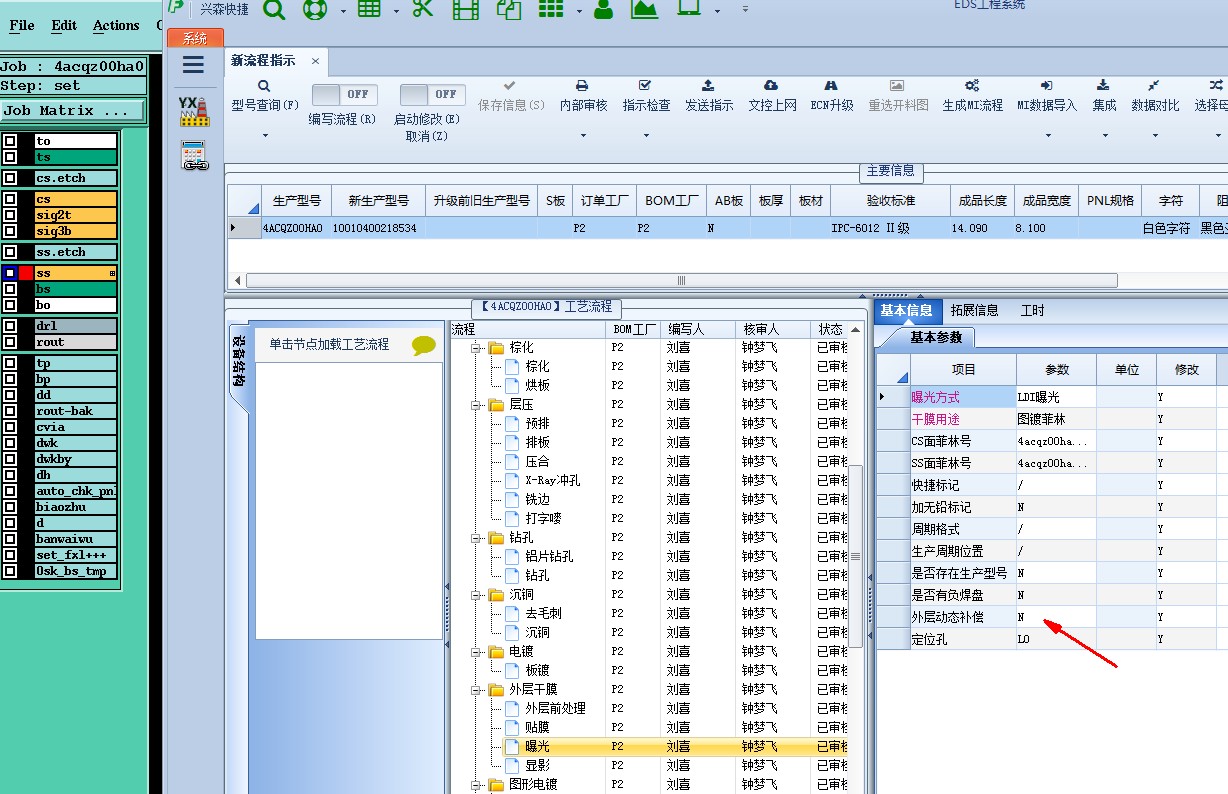
Task: Click the 外层动态补偿 parameter value N
Action: coord(1056,617)
